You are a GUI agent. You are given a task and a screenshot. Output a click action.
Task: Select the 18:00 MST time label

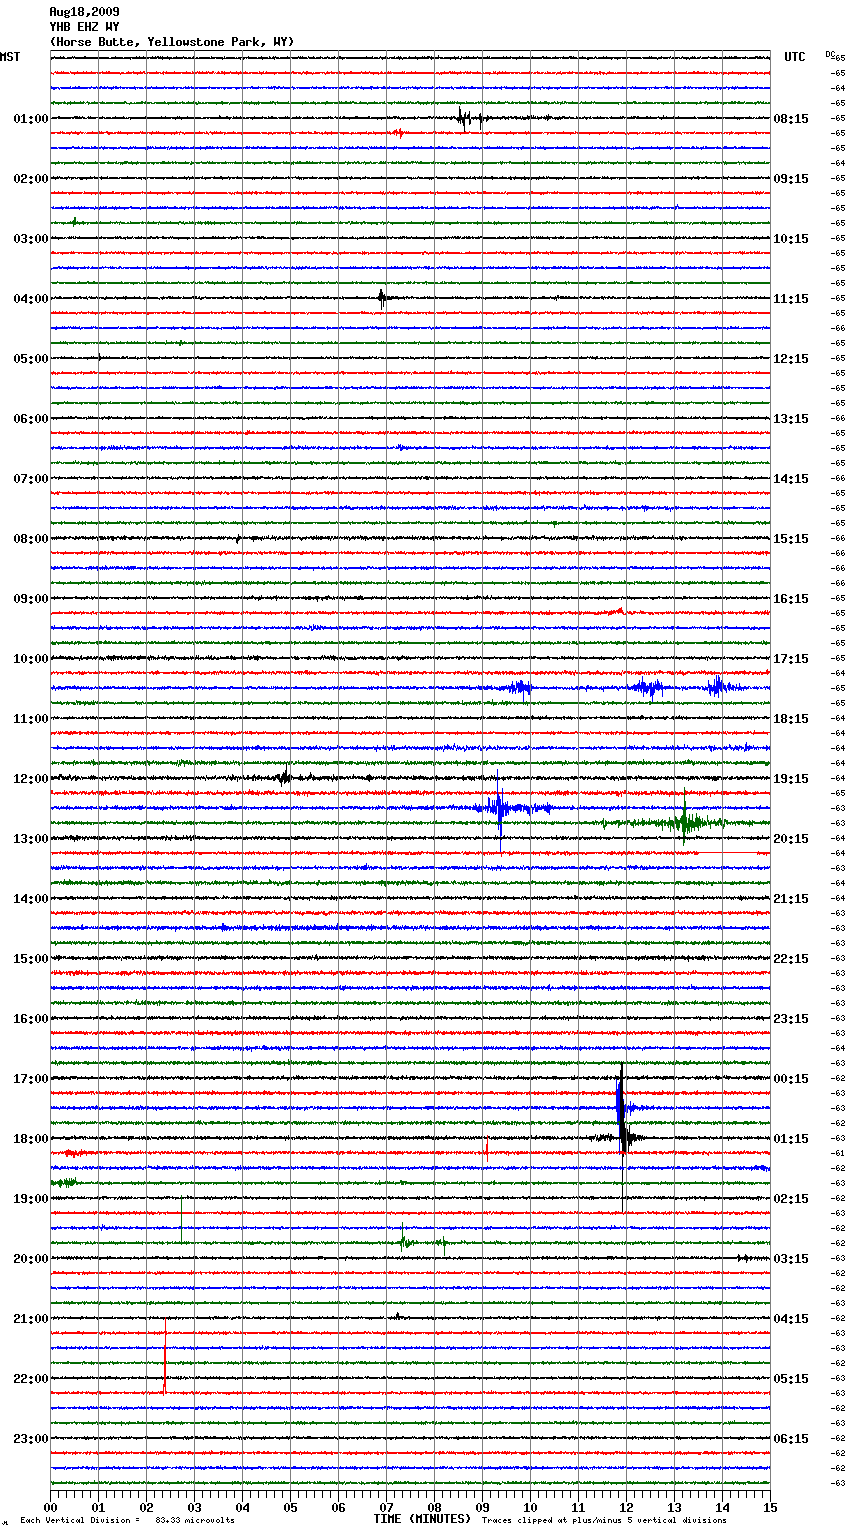(x=30, y=1139)
